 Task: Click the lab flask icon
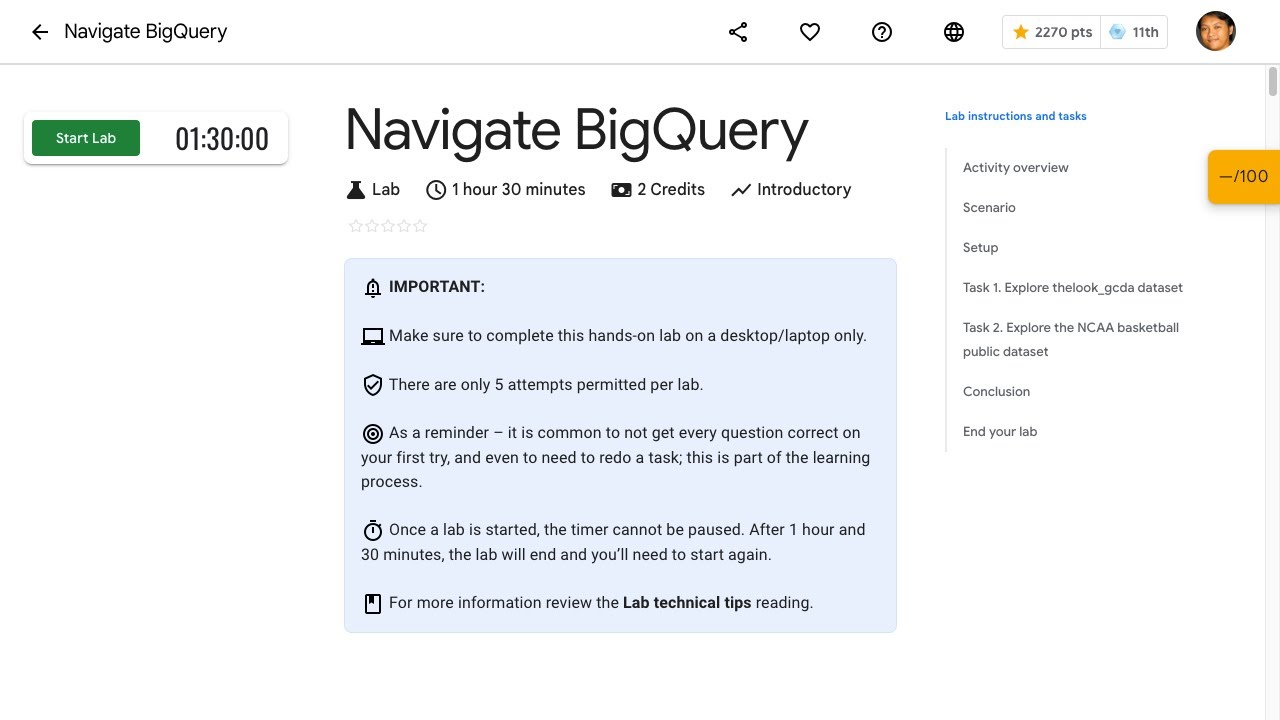pyautogui.click(x=355, y=190)
